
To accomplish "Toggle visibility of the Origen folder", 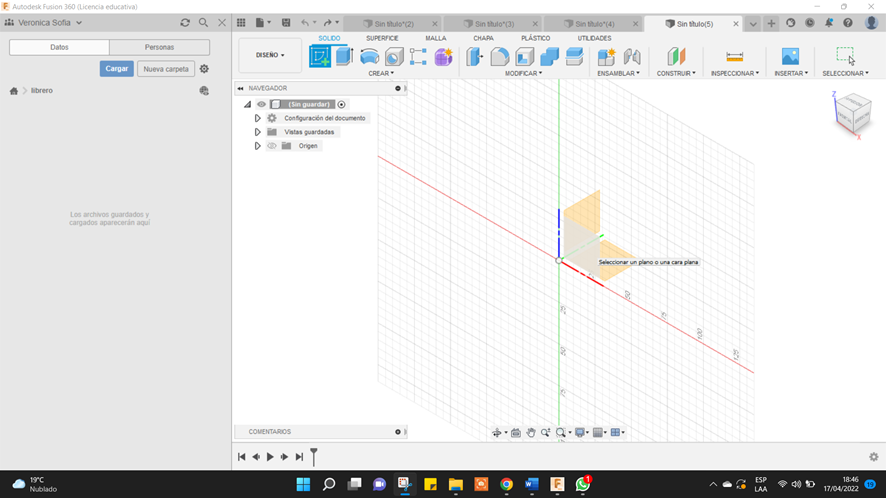I will point(272,146).
